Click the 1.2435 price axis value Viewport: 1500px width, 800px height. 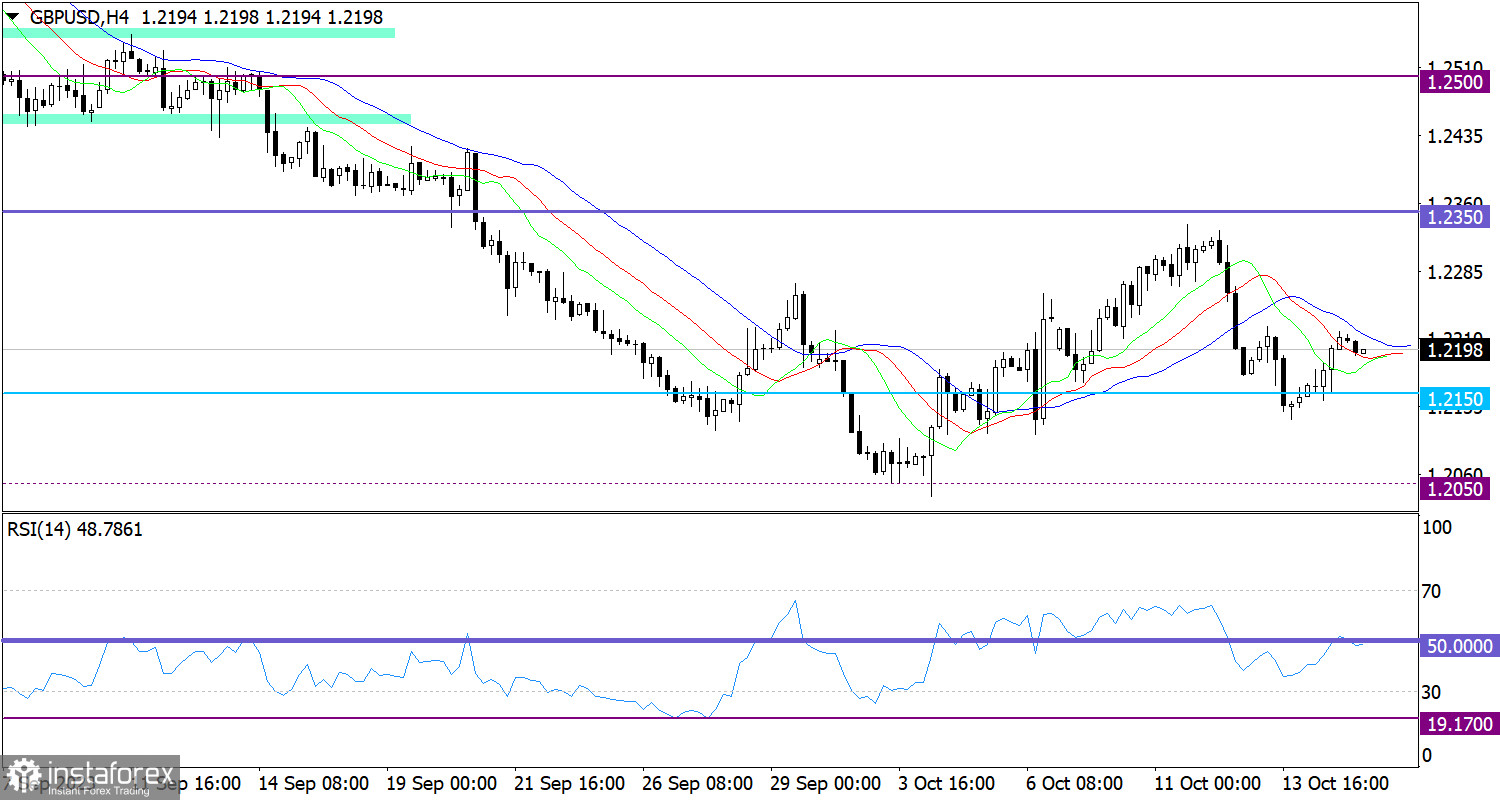pos(1454,136)
